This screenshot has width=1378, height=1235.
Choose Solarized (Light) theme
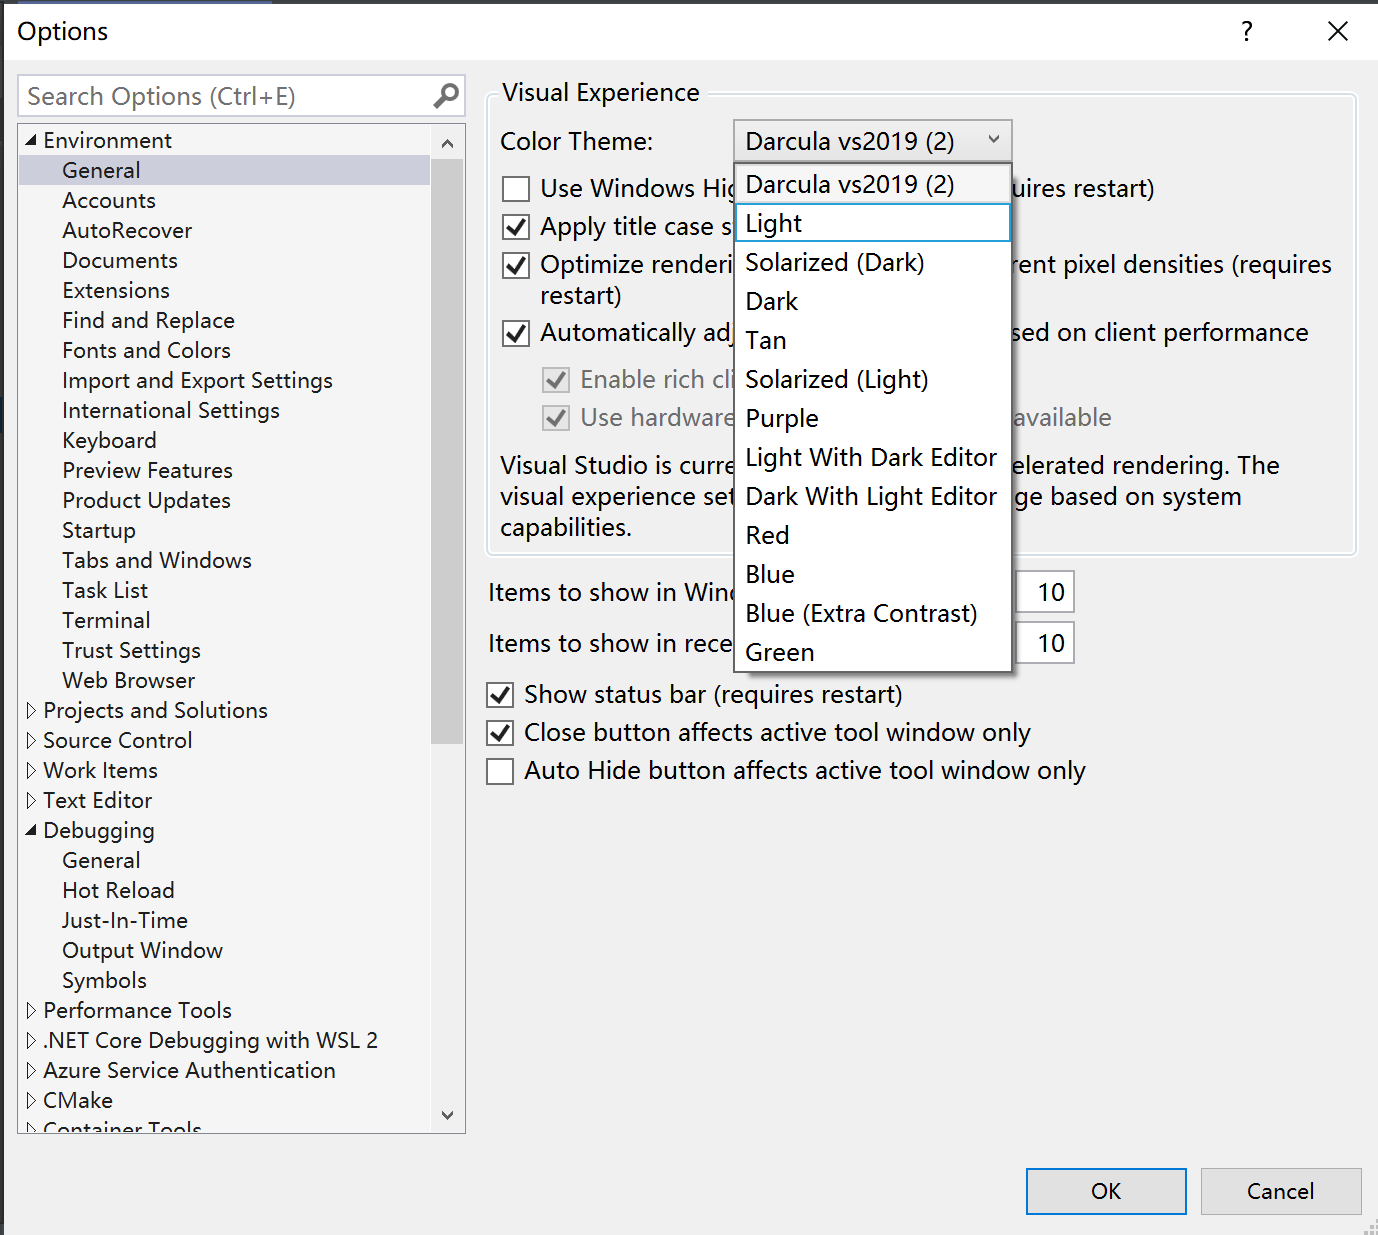coord(873,379)
